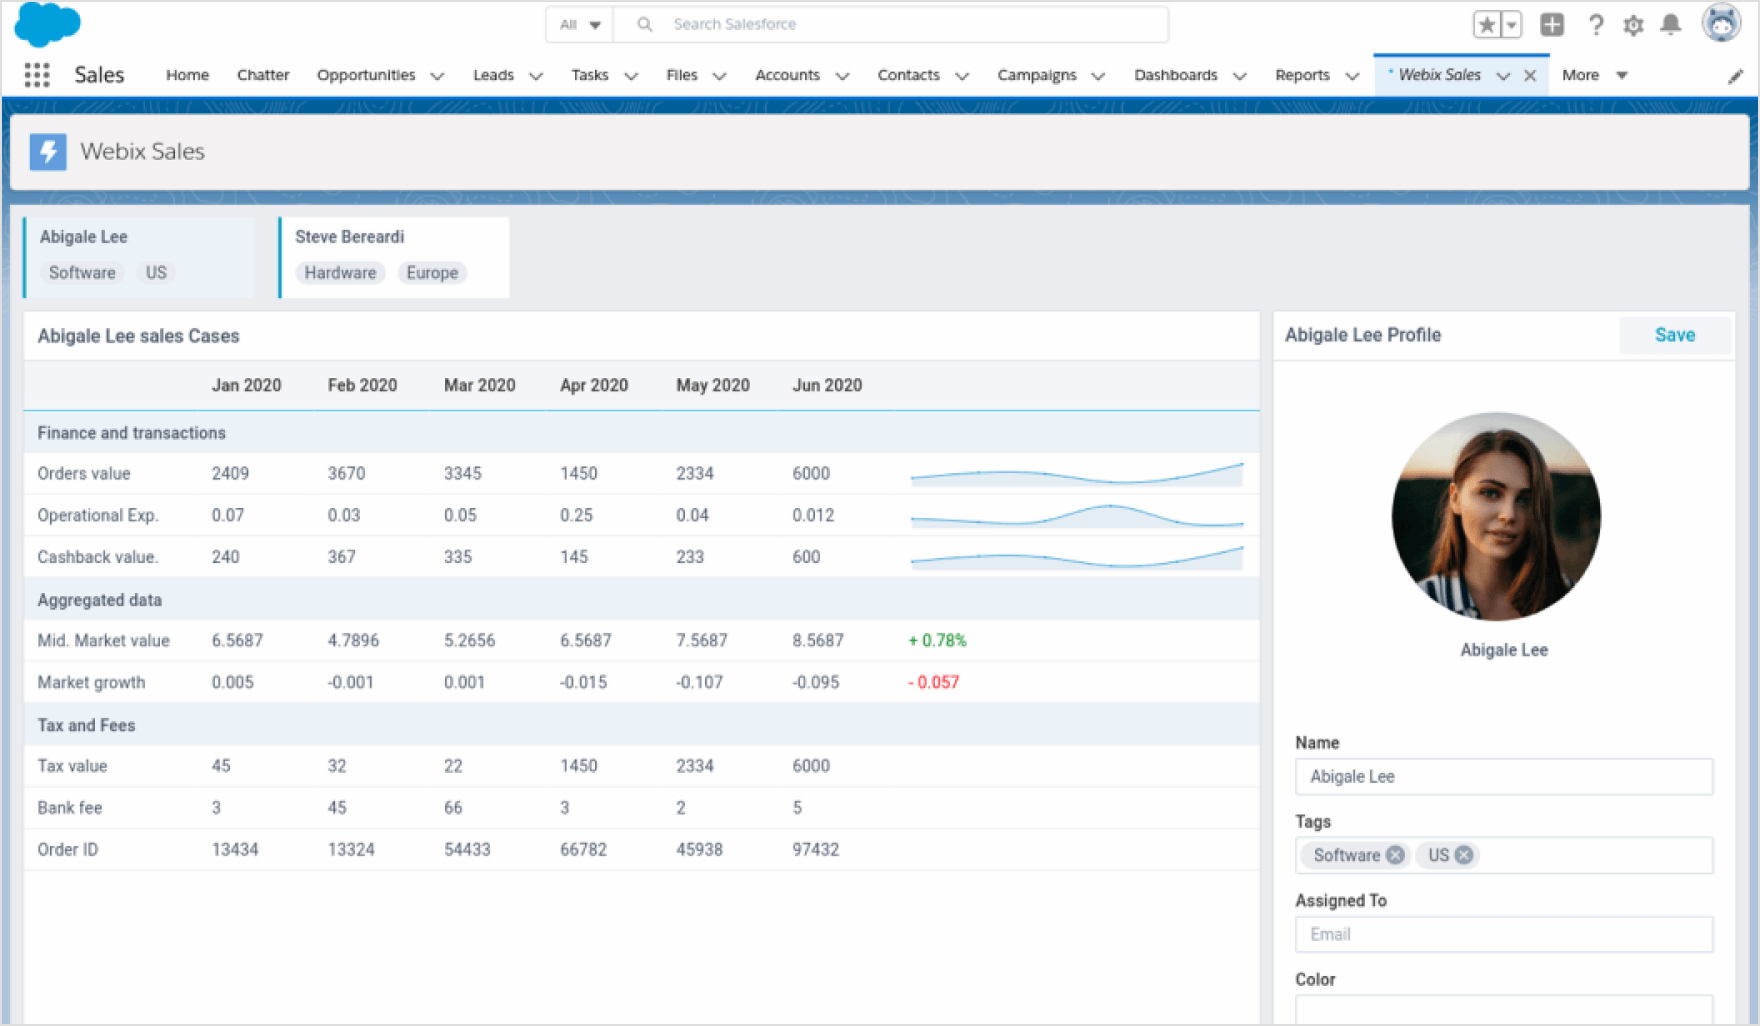The height and width of the screenshot is (1026, 1760).
Task: Click the Tax and Fees group row
Action: [x=641, y=725]
